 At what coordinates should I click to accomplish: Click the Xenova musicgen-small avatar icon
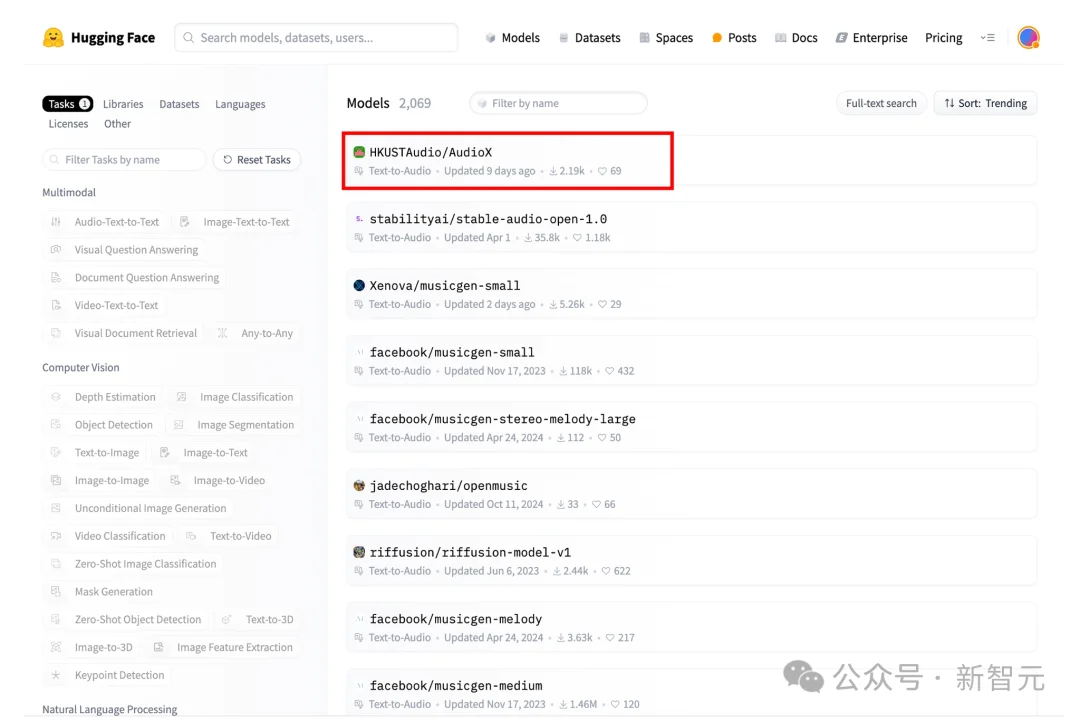coord(359,285)
